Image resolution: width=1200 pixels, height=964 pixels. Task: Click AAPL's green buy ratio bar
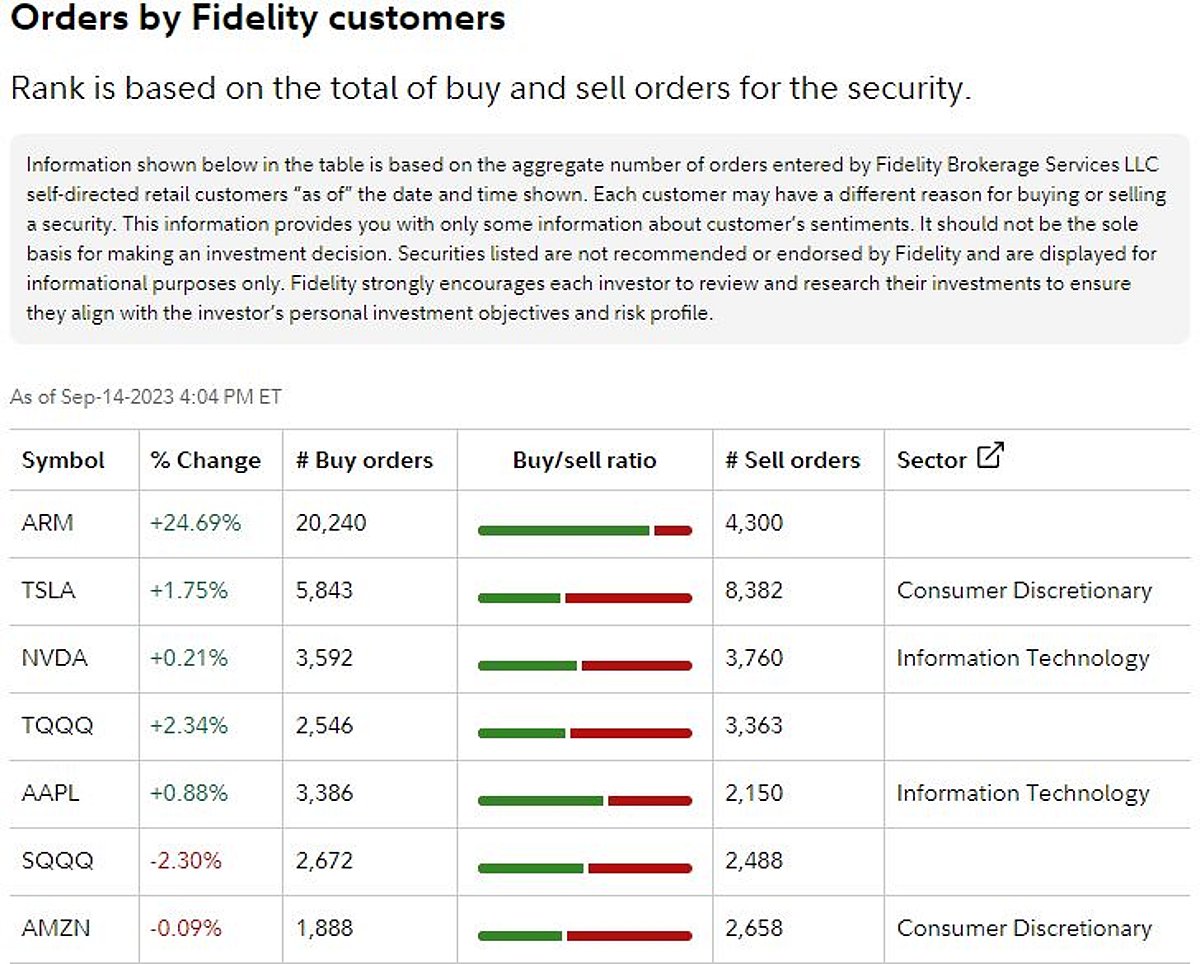(x=541, y=800)
